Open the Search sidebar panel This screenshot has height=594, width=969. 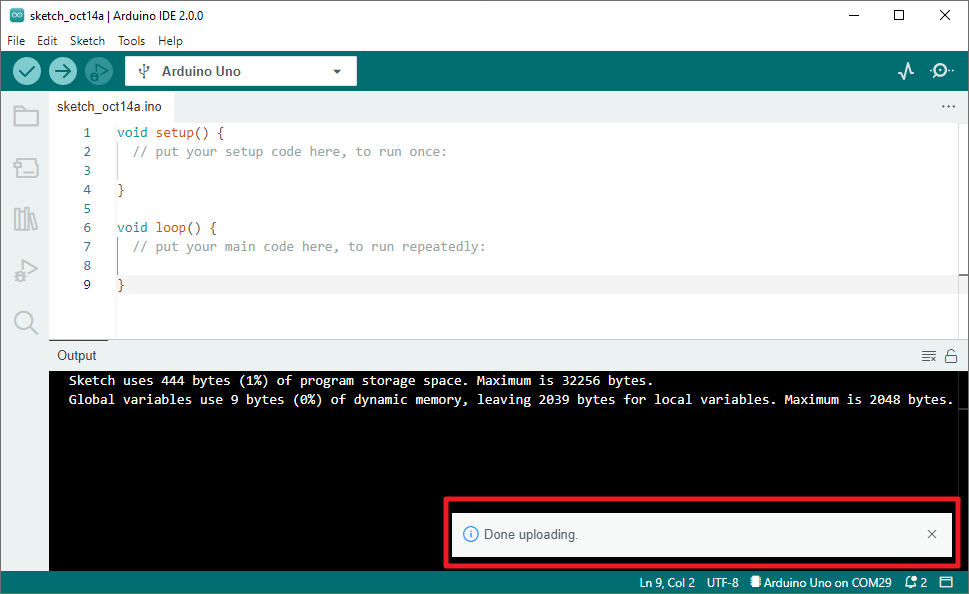tap(26, 322)
